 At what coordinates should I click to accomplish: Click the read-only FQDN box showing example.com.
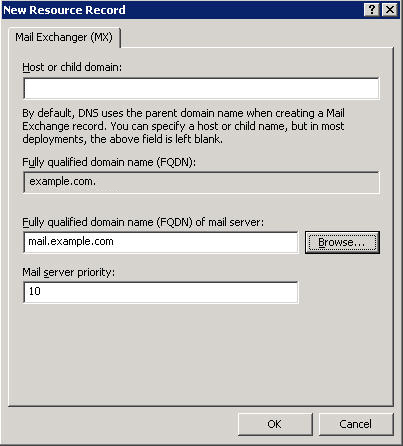tap(201, 182)
